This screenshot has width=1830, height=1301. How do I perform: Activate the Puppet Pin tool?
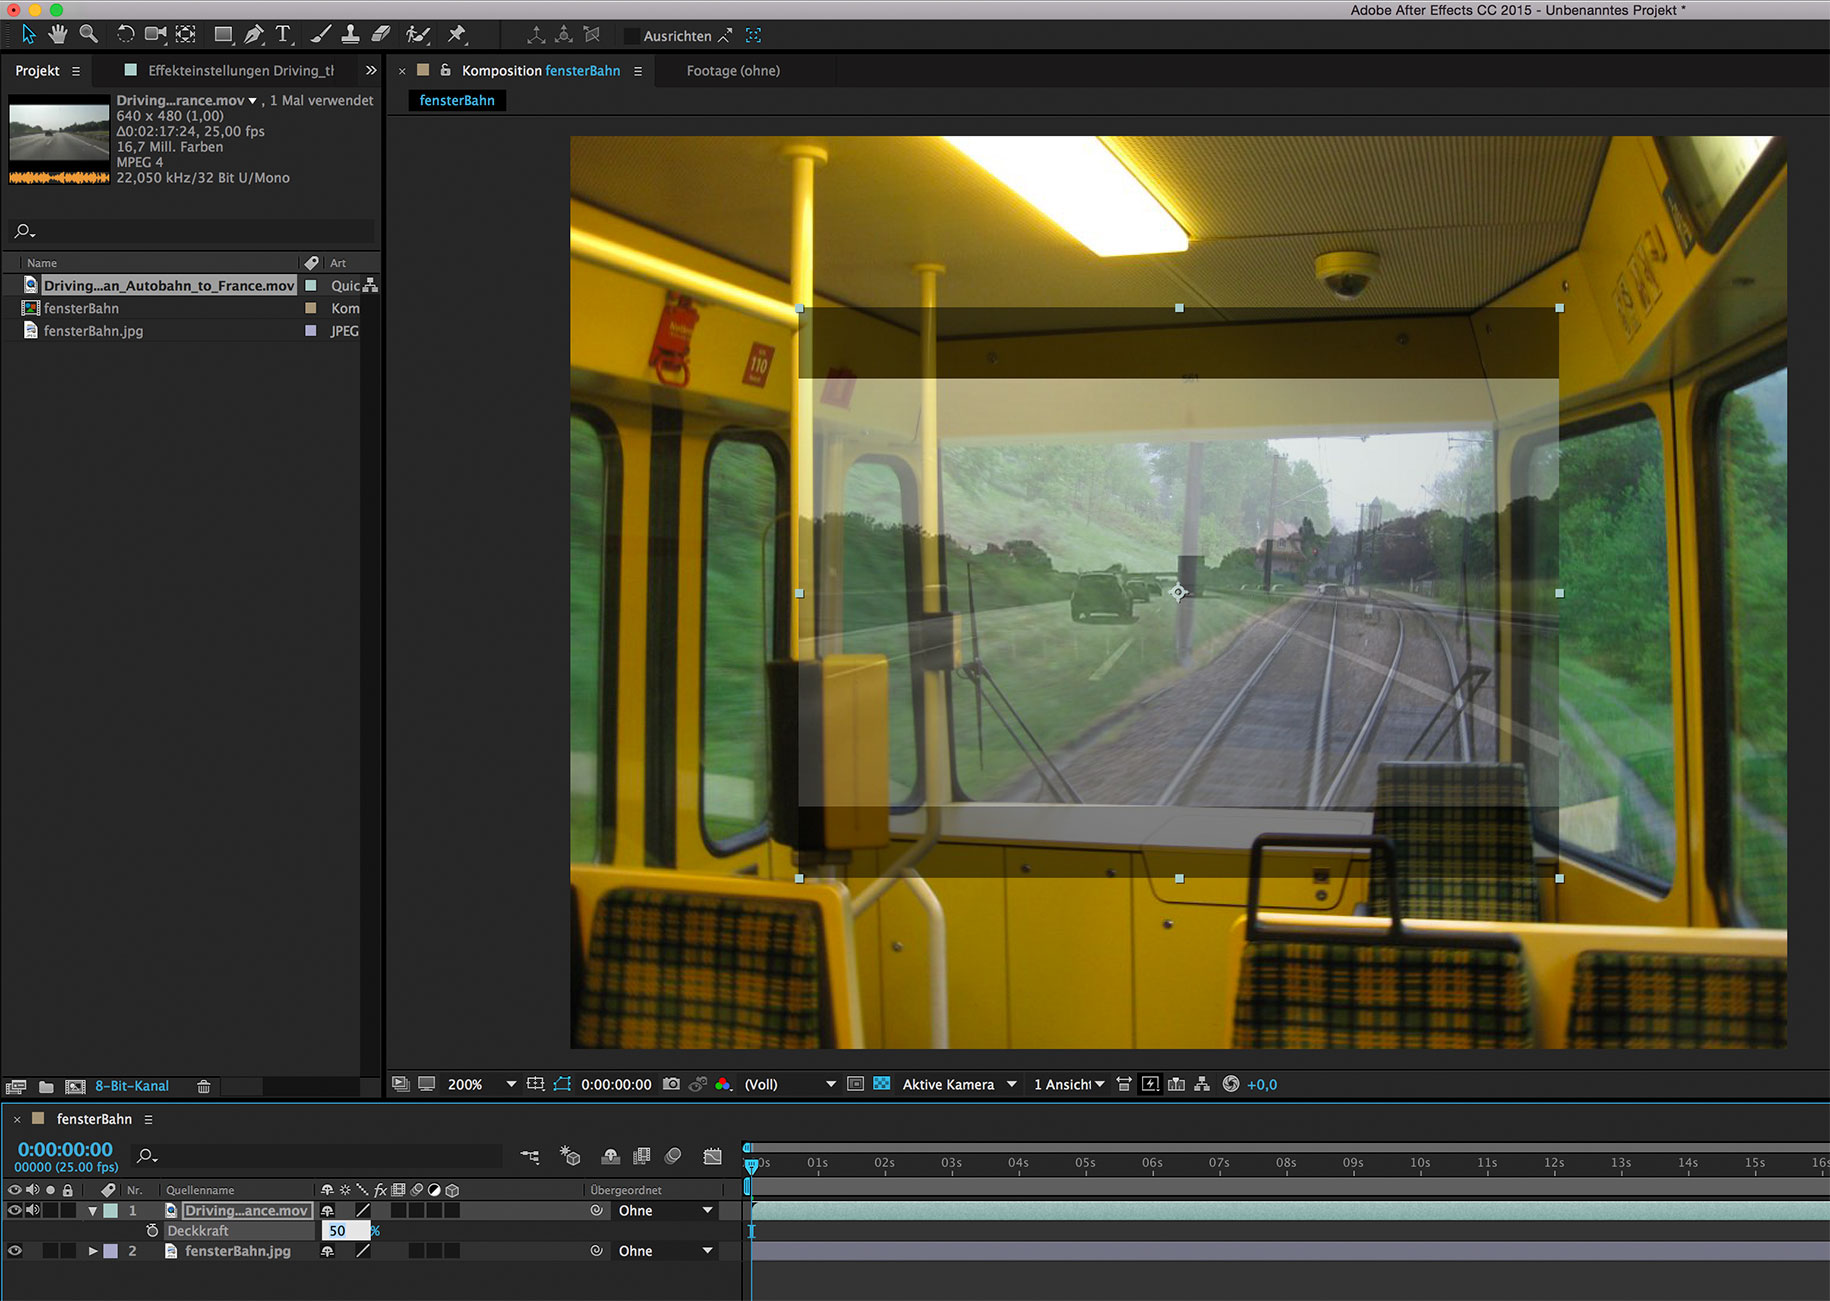coord(457,35)
